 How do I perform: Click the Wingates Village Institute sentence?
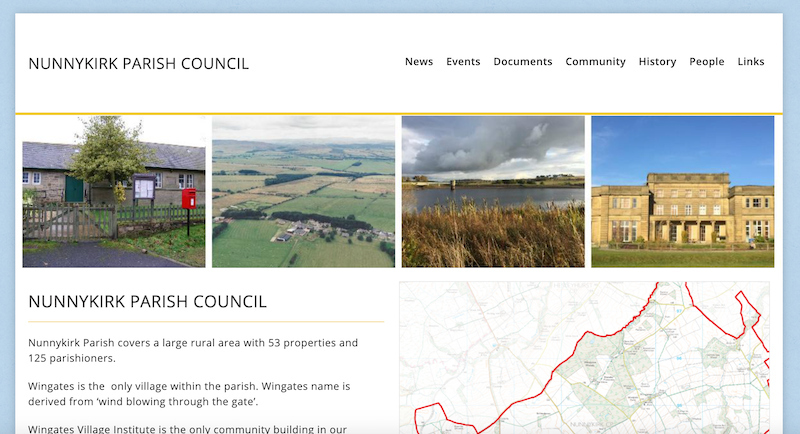pyautogui.click(x=188, y=429)
